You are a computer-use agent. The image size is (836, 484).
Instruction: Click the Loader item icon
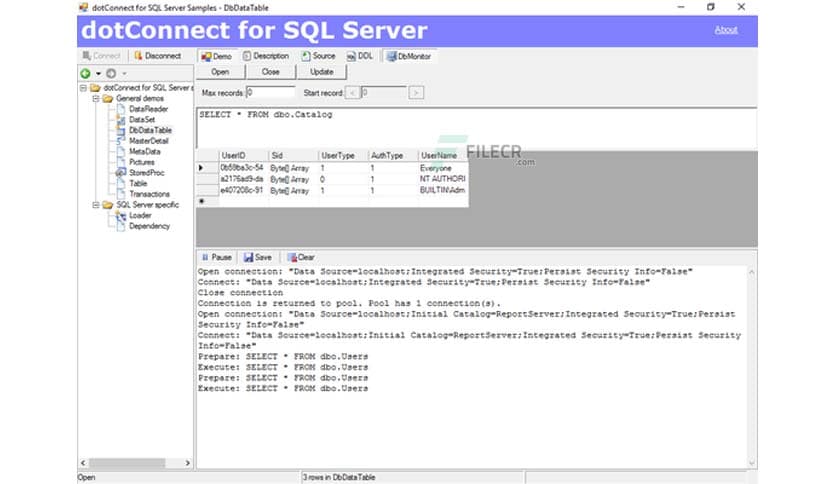pos(121,215)
